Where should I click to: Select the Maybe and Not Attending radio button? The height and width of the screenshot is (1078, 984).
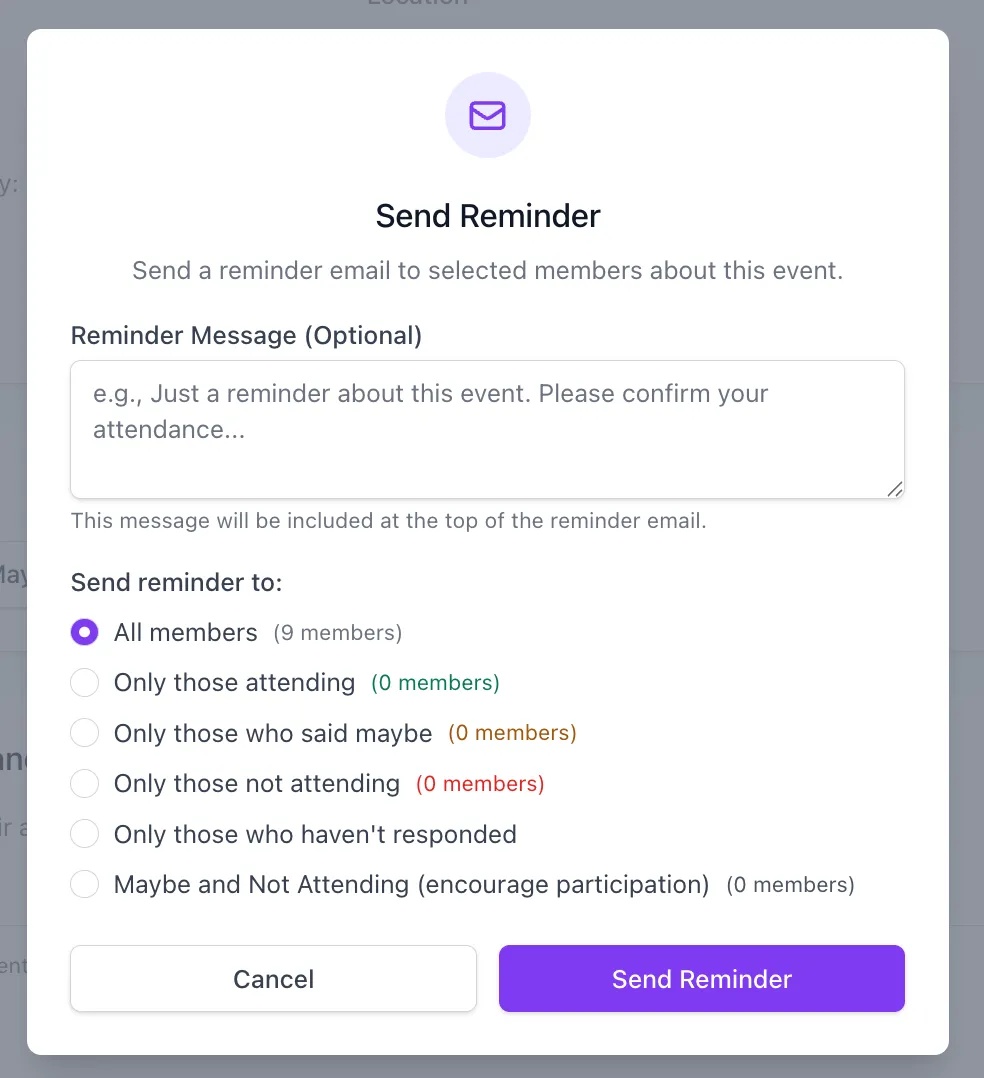[x=85, y=884]
